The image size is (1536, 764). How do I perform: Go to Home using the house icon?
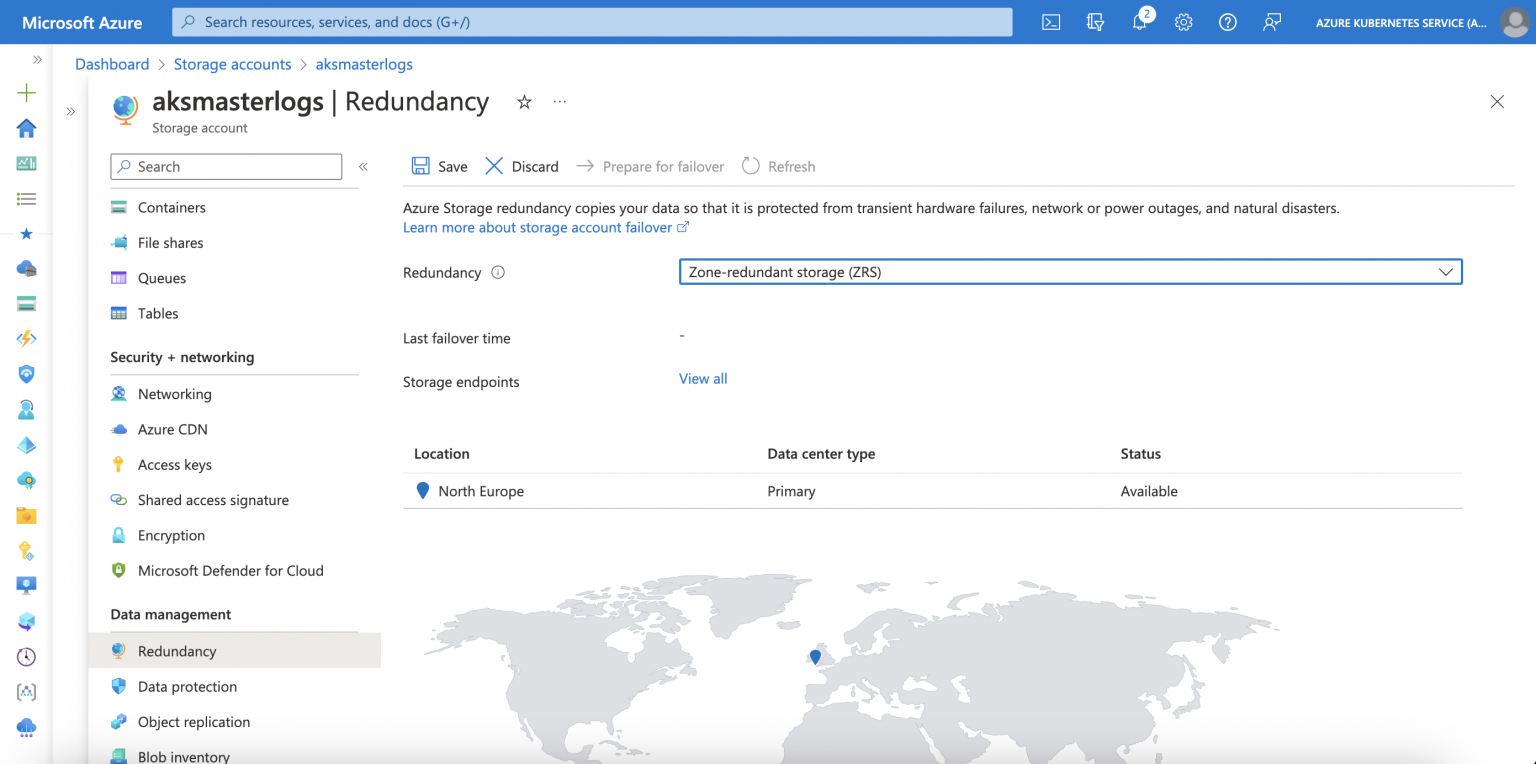26,128
